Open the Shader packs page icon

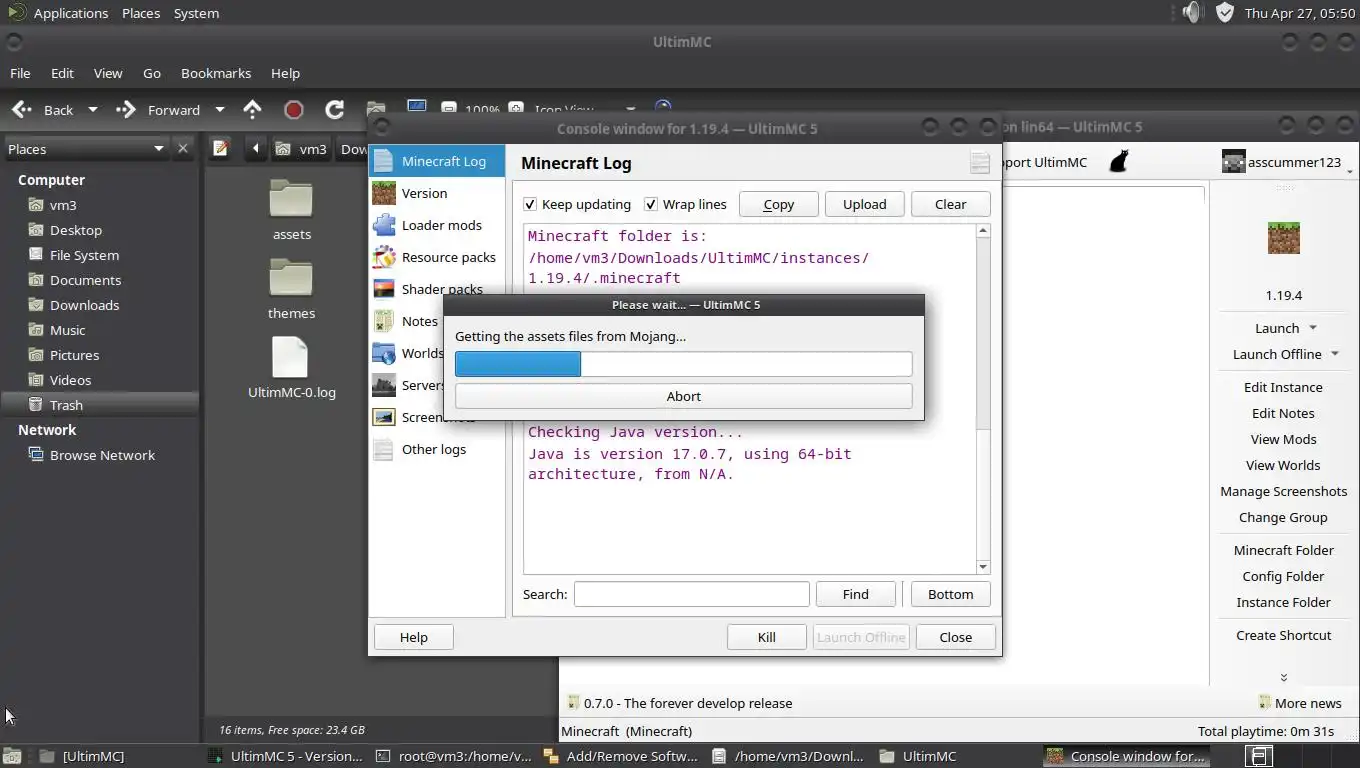[384, 289]
